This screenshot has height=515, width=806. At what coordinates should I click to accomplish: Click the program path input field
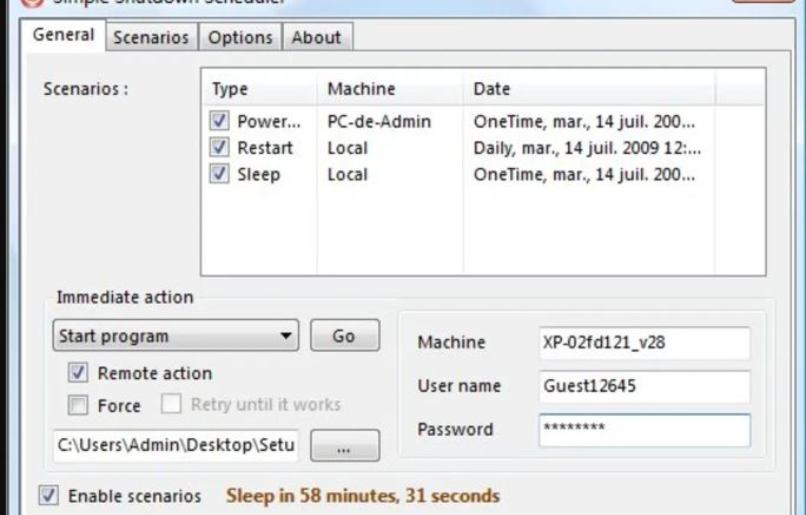coord(176,445)
